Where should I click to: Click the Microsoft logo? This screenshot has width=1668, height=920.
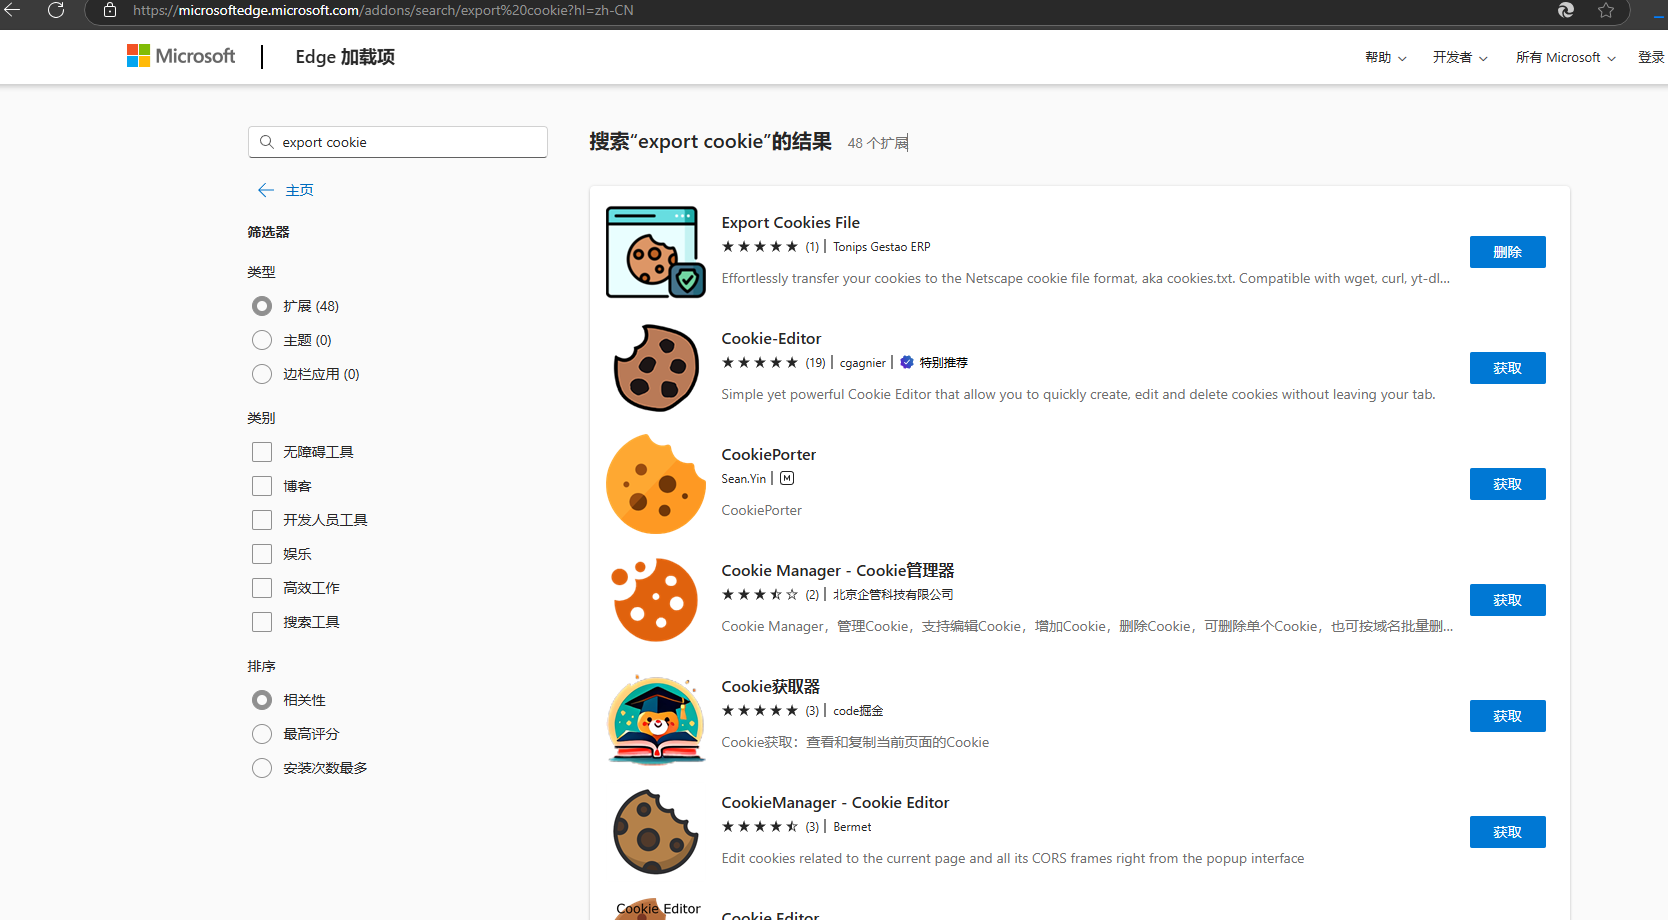click(181, 56)
